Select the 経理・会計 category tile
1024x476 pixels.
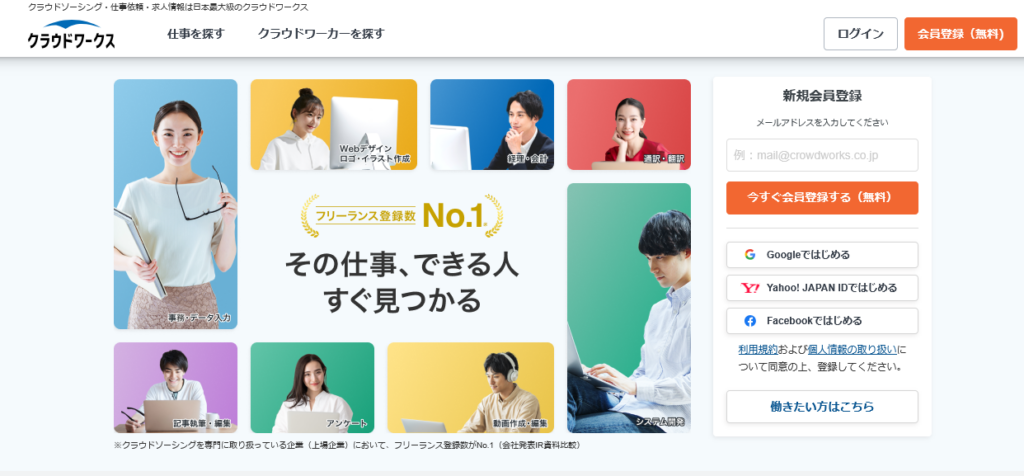click(x=492, y=125)
